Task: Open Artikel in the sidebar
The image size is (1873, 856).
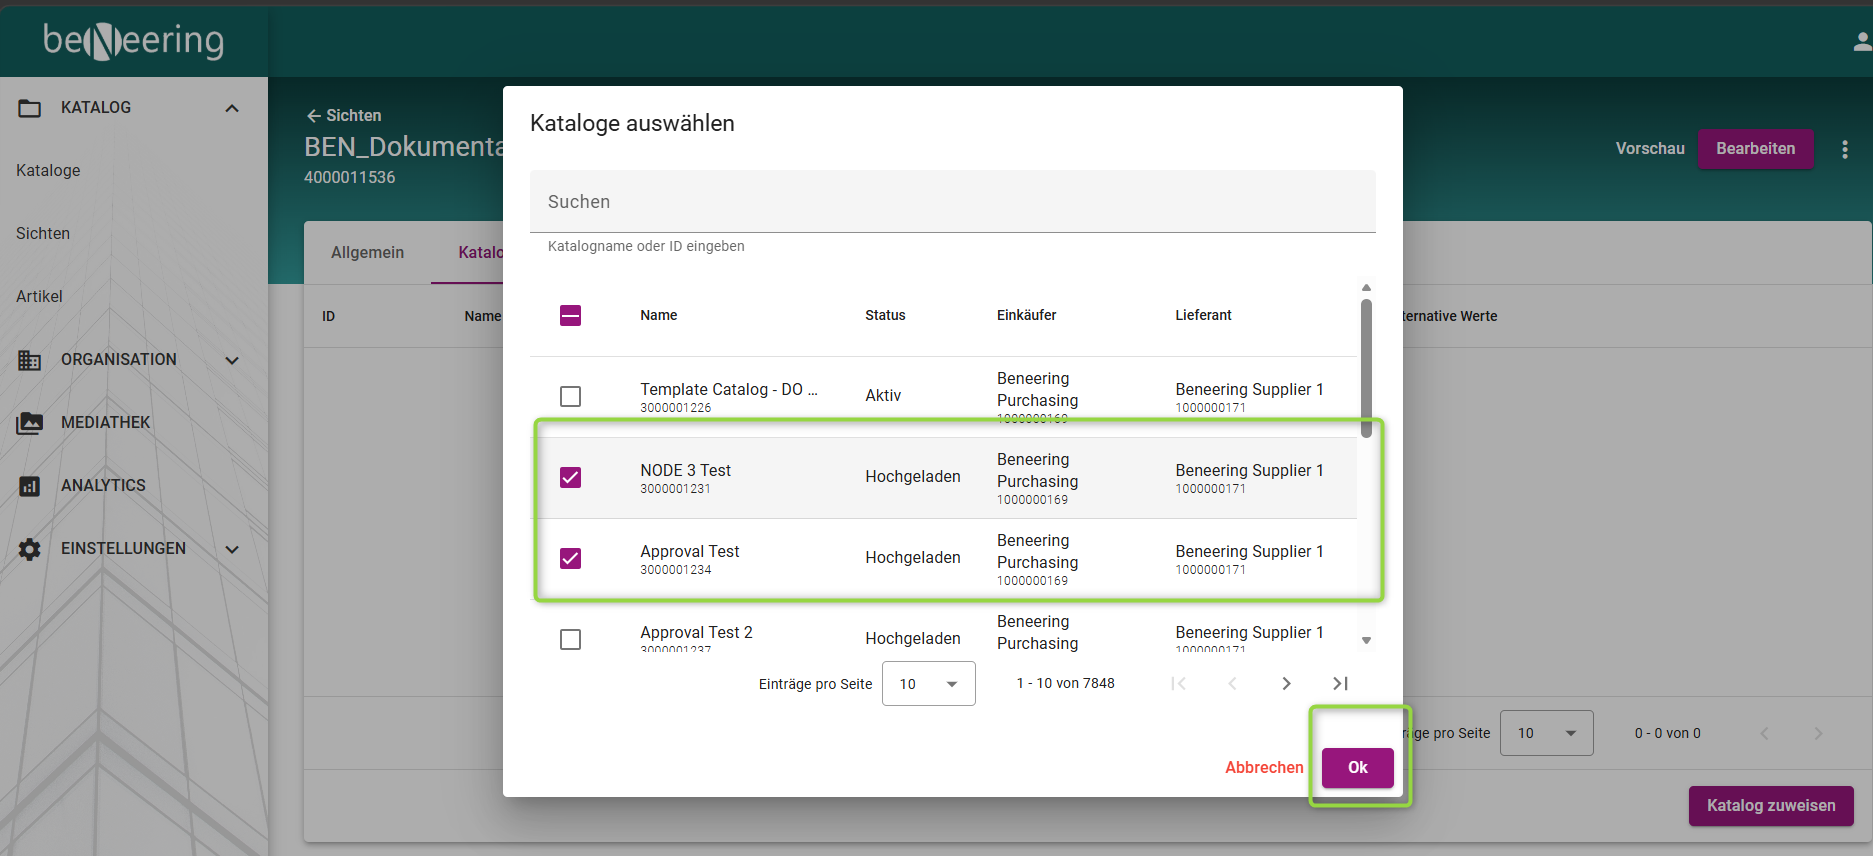Action: point(39,297)
